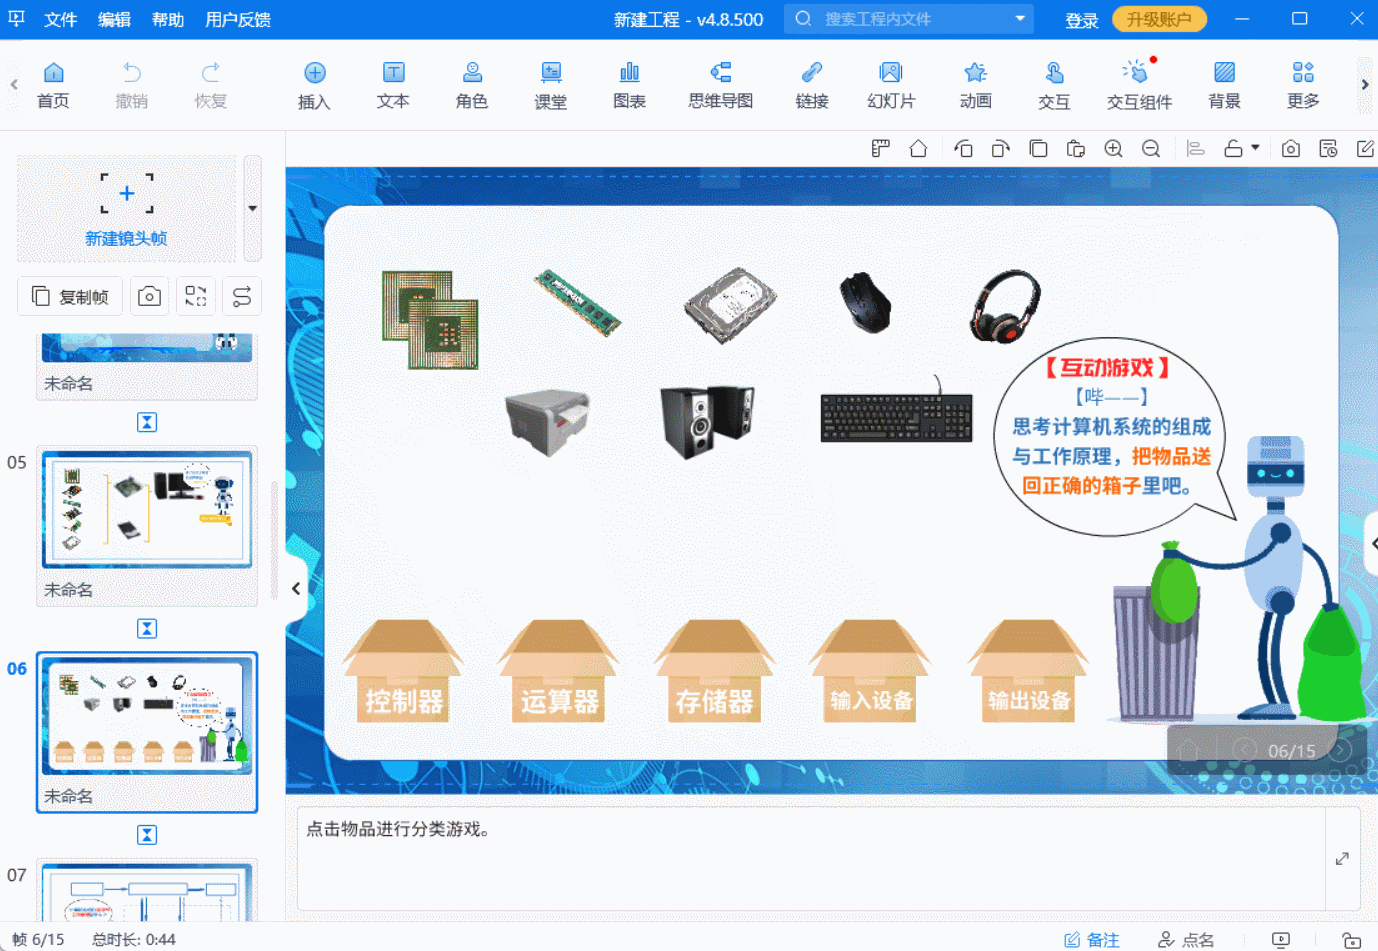Click into the 搜索工程内文件 search field
1378x951 pixels.
[908, 19]
